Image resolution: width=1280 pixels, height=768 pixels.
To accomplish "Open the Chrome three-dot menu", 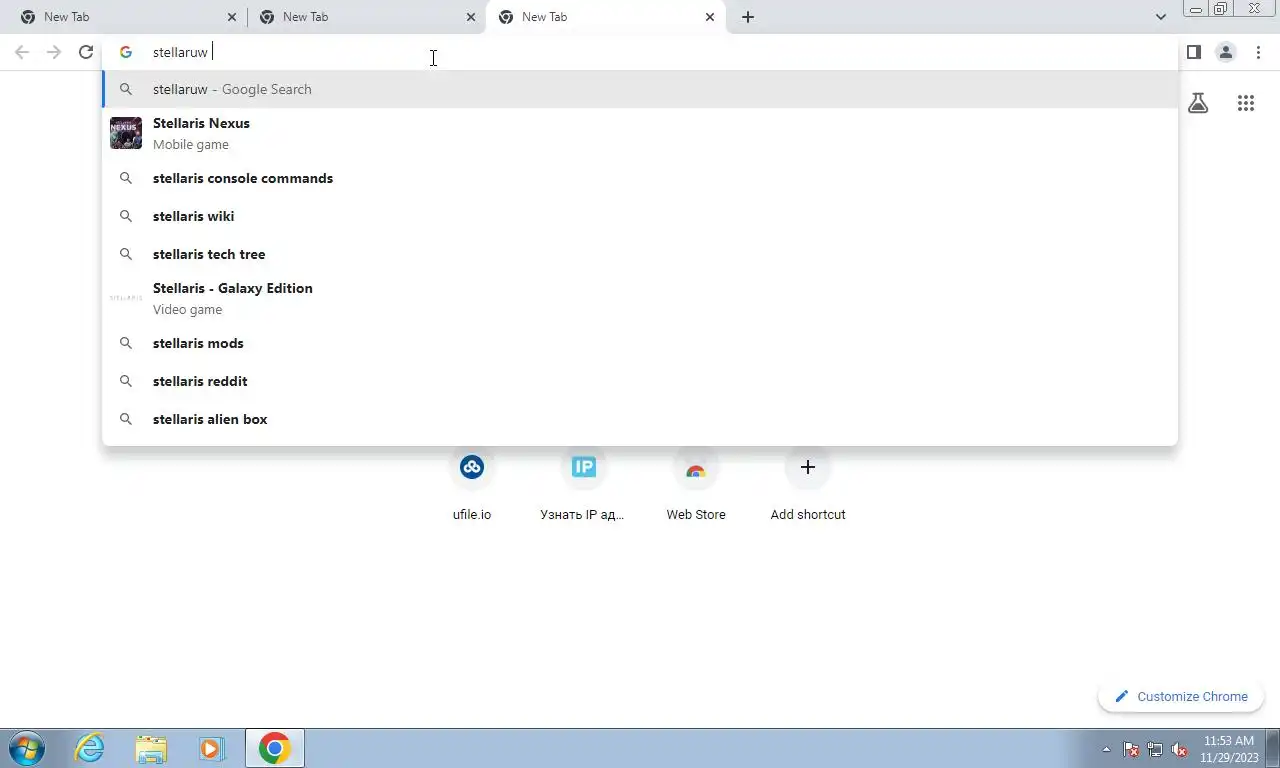I will click(x=1258, y=52).
